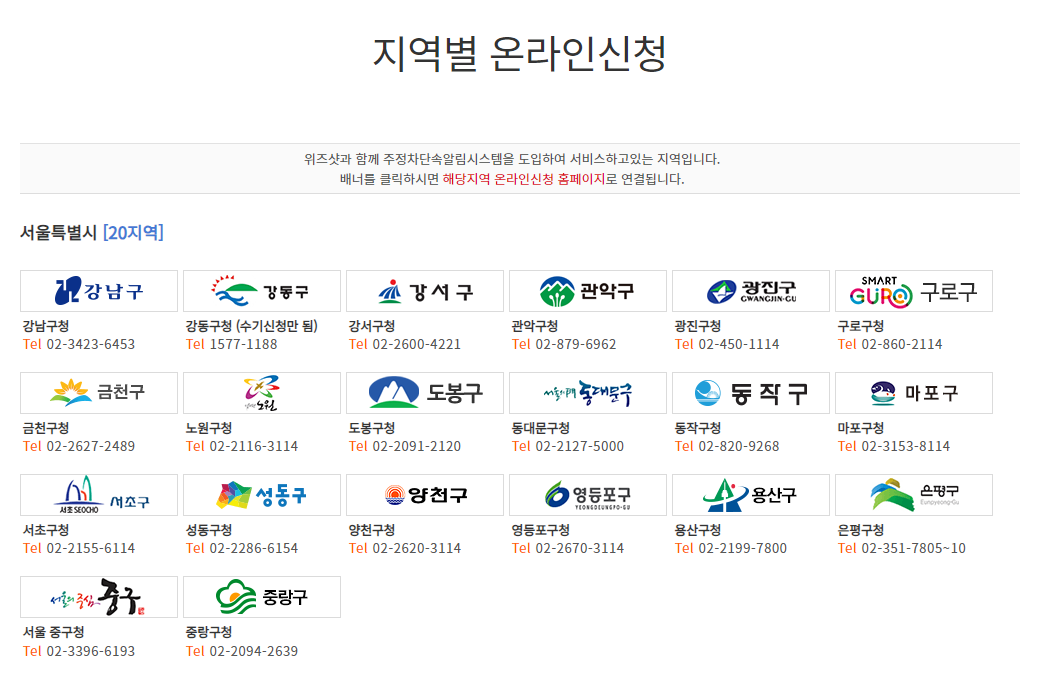Click phone number 02-879-6962
The height and width of the screenshot is (699, 1046).
coord(576,345)
